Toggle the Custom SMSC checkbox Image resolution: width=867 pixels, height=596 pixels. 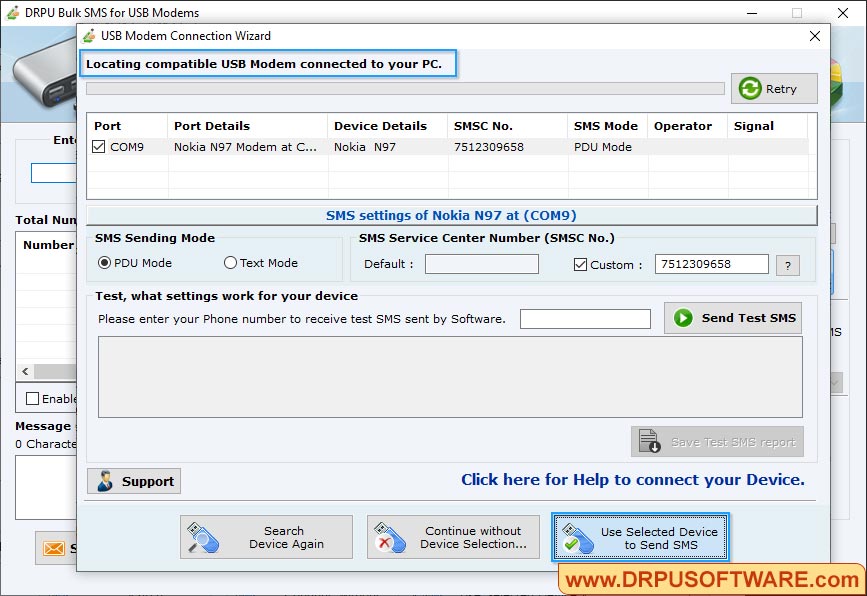(x=580, y=264)
